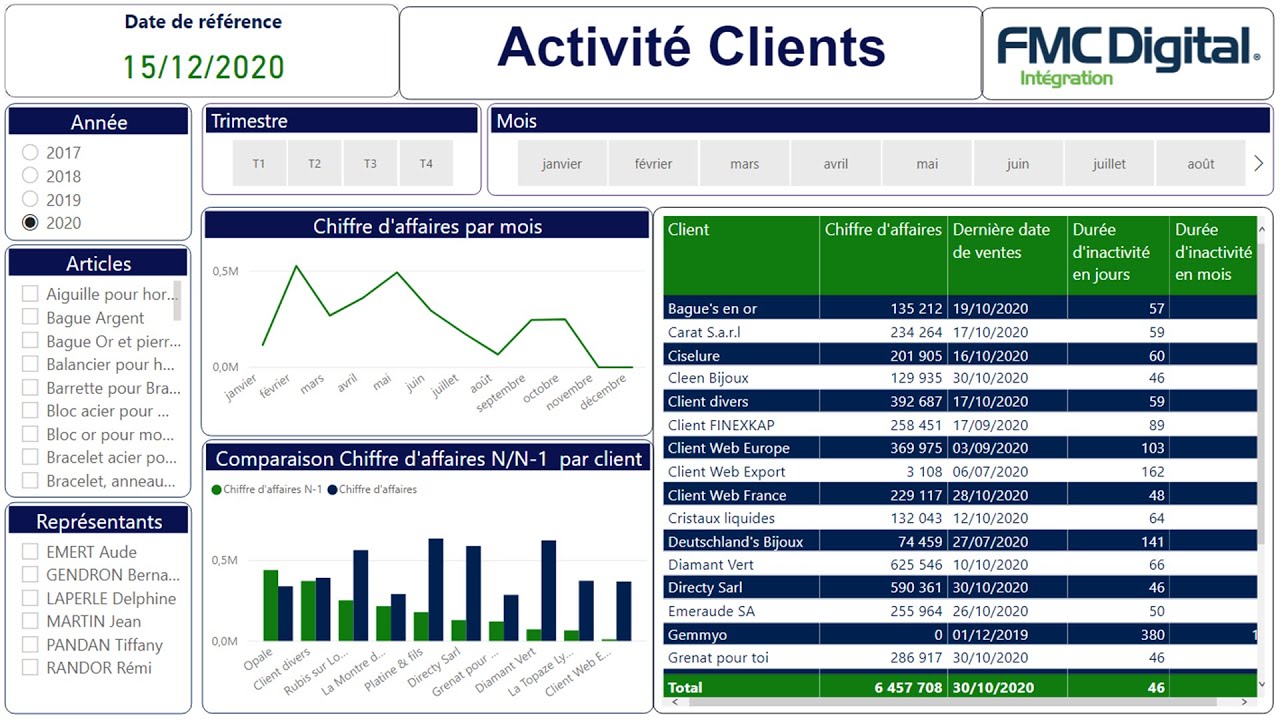Select the Bague's en or client row
Screen dimensions: 1280x720
tap(960, 309)
